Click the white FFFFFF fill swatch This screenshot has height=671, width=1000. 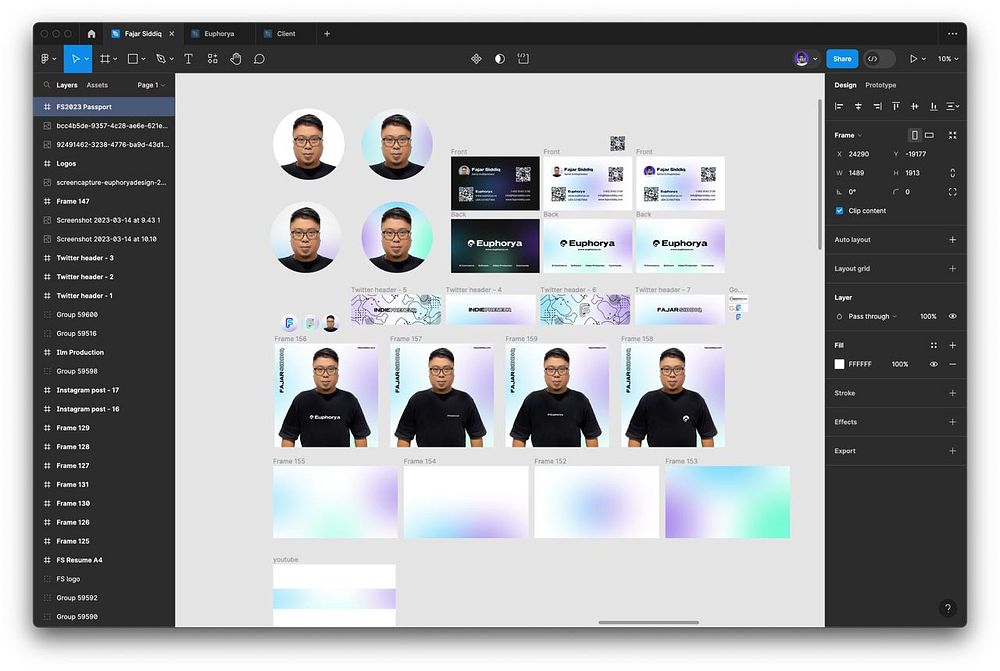coord(839,364)
